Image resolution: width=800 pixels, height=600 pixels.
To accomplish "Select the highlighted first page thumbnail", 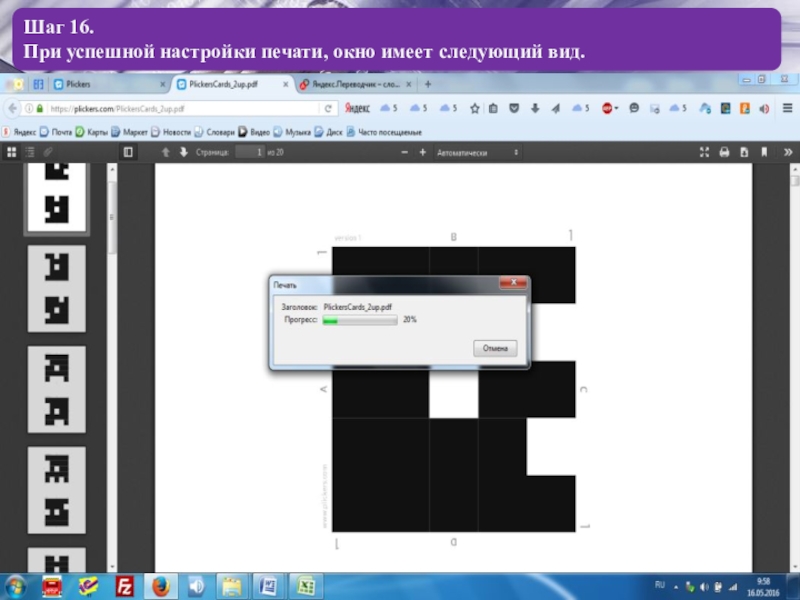I will click(57, 197).
